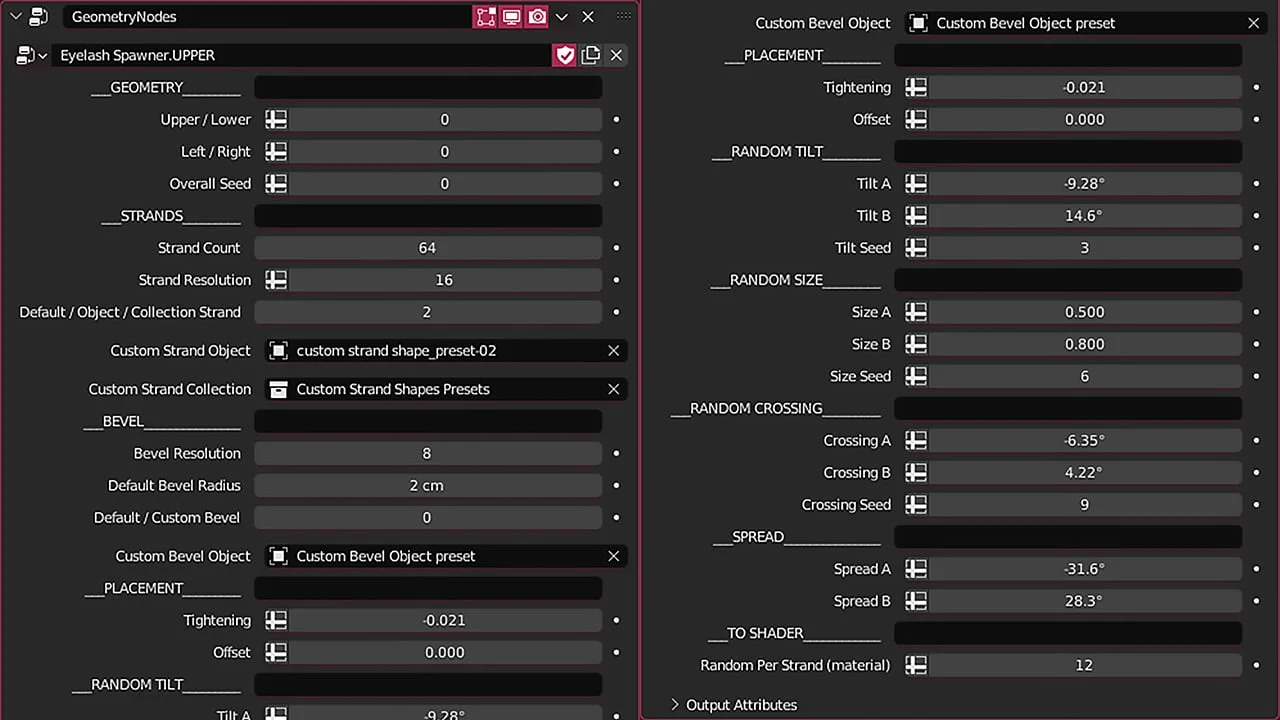Open modifier extra options dropdown arrow
Viewport: 1280px width, 720px height.
[x=562, y=17]
